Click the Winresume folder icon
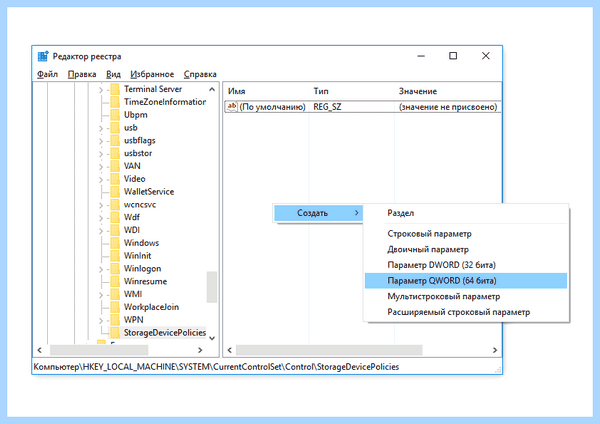 [115, 281]
